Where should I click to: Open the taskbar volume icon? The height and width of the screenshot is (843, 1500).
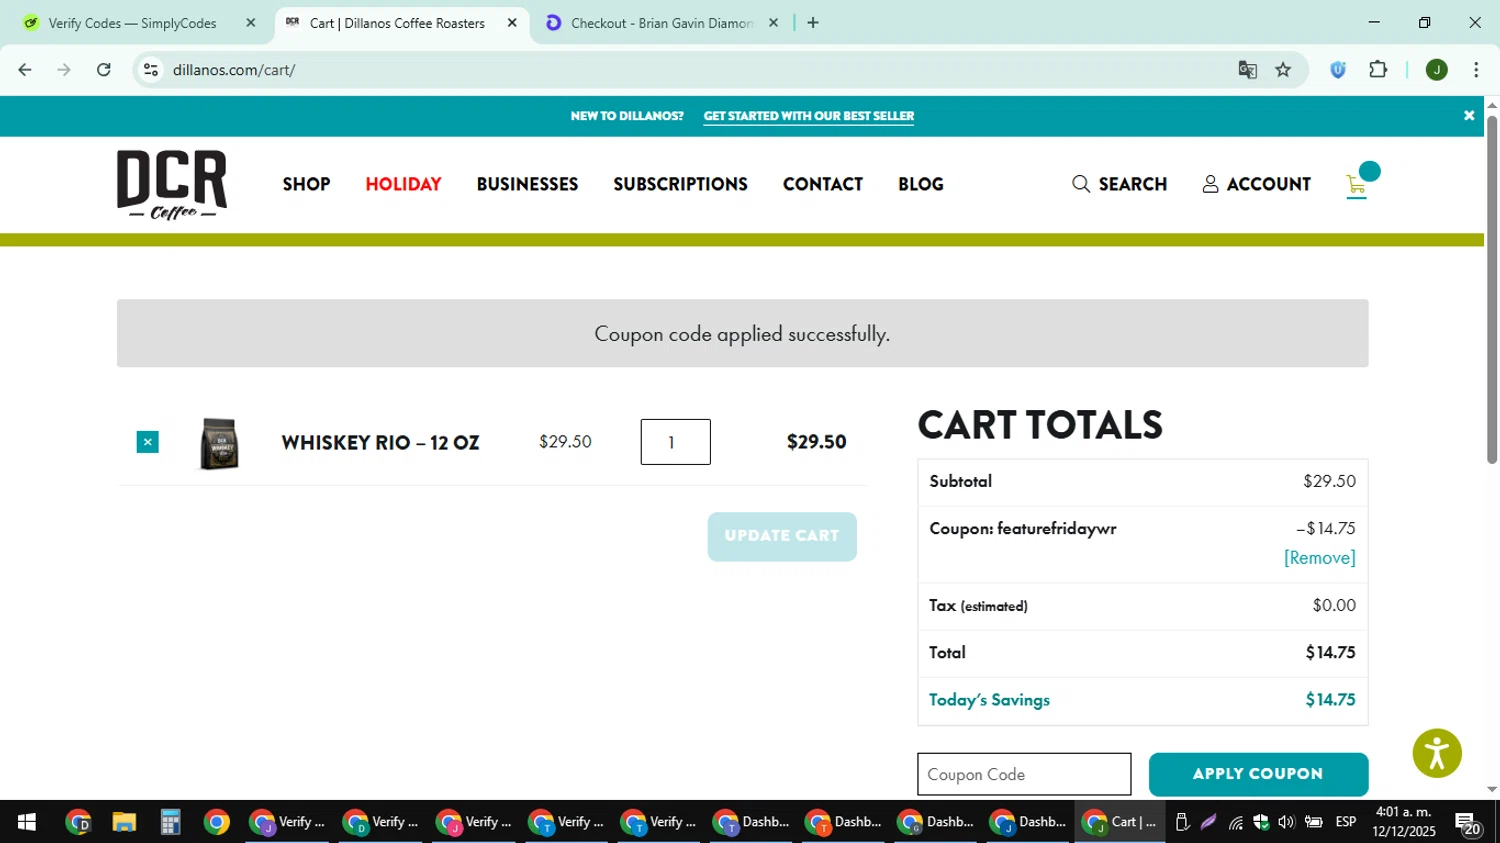pos(1286,822)
